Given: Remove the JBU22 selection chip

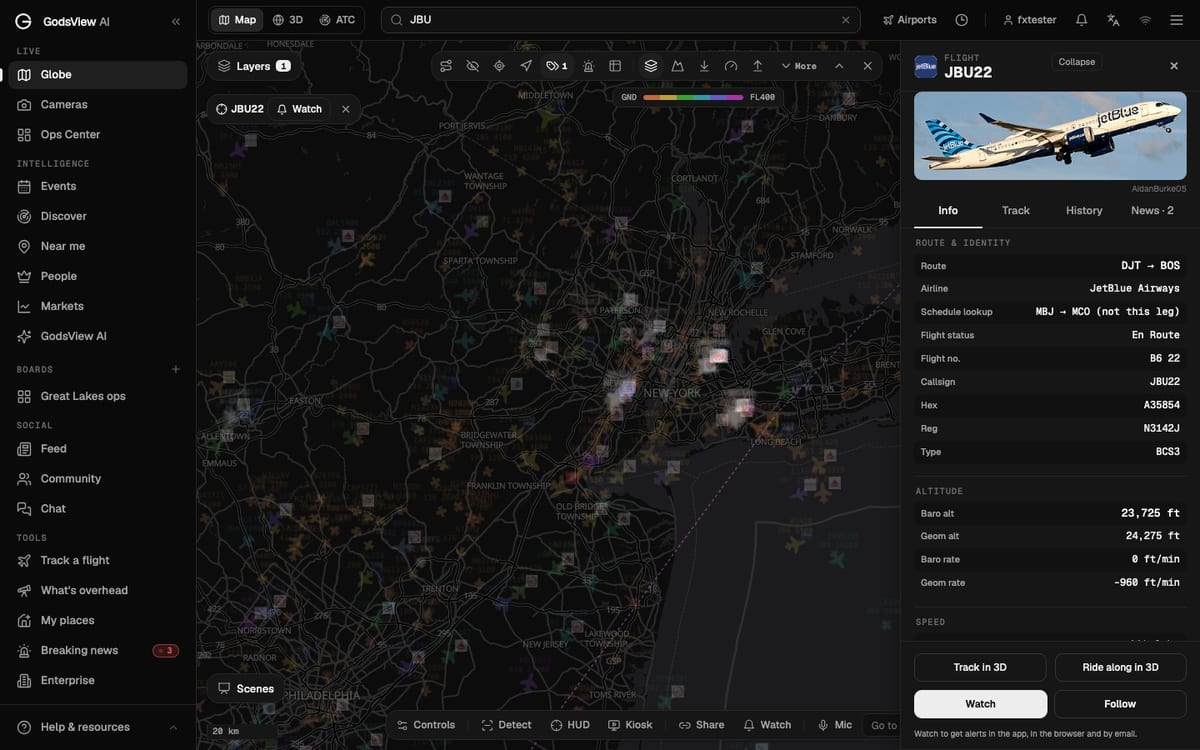Looking at the screenshot, I should tap(346, 109).
